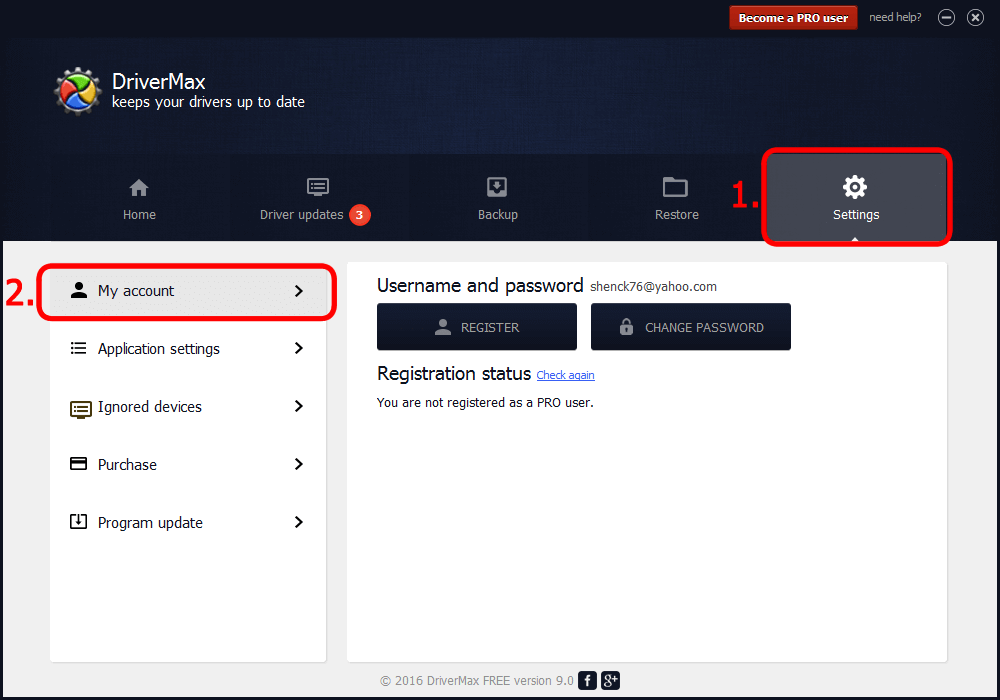Click the REGISTER button person icon
This screenshot has width=1000, height=700.
[x=443, y=327]
